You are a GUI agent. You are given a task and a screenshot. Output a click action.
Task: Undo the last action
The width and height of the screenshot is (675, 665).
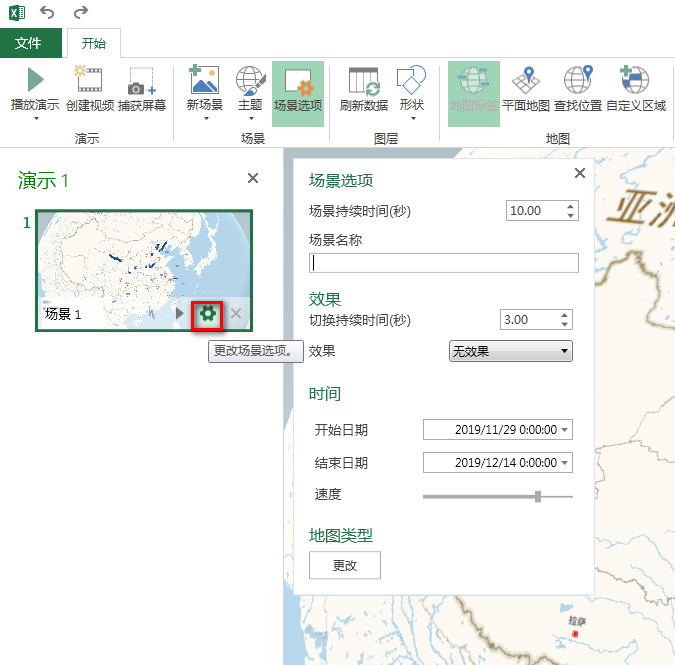47,12
